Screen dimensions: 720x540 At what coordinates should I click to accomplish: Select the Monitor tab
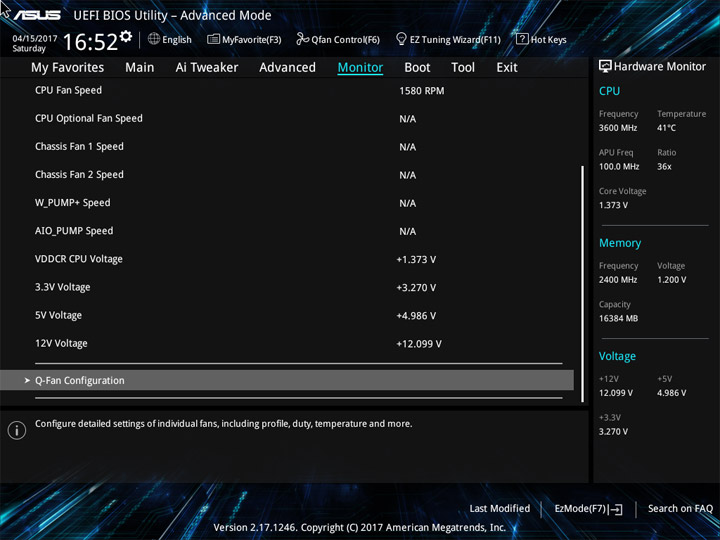pyautogui.click(x=360, y=68)
